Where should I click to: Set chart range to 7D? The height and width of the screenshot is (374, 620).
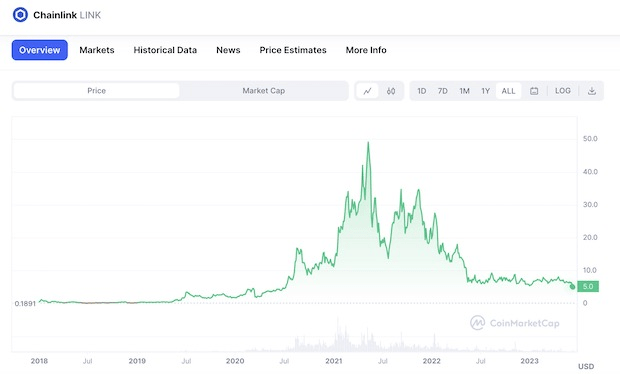click(x=443, y=91)
